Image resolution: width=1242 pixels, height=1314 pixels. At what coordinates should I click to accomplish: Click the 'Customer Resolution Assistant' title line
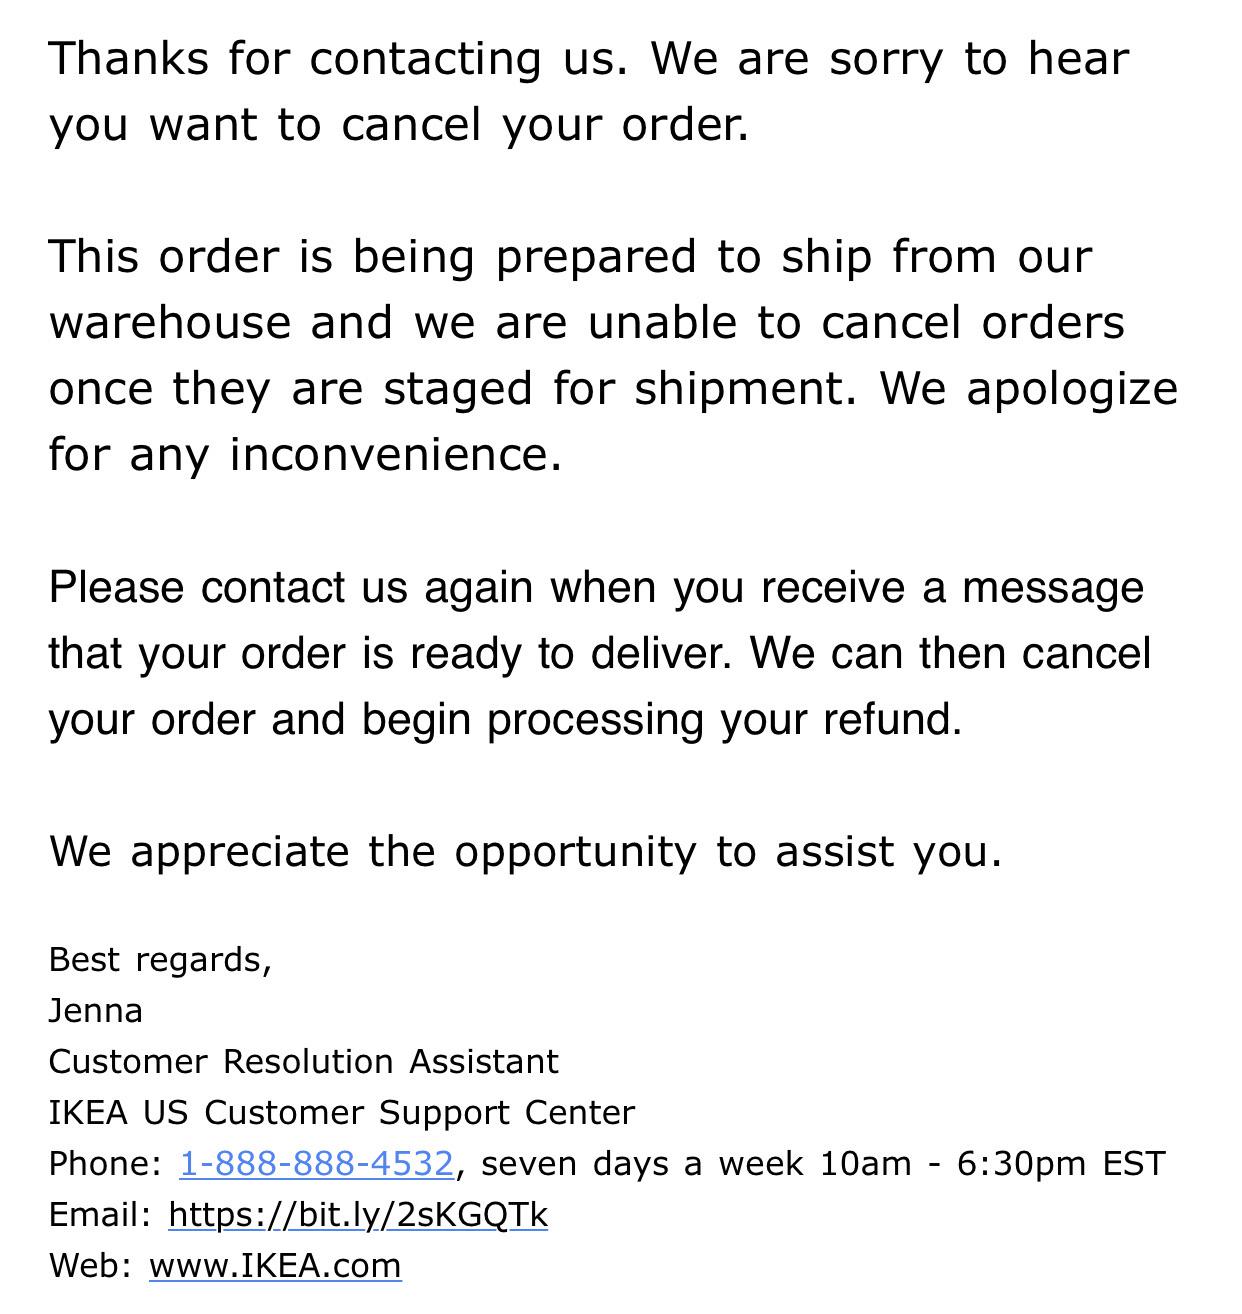coord(303,1061)
